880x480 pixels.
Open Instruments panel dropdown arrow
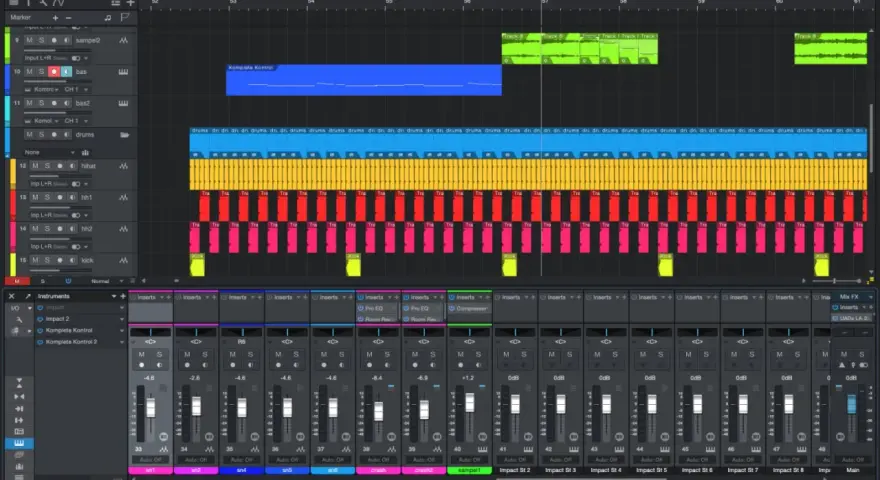click(114, 296)
